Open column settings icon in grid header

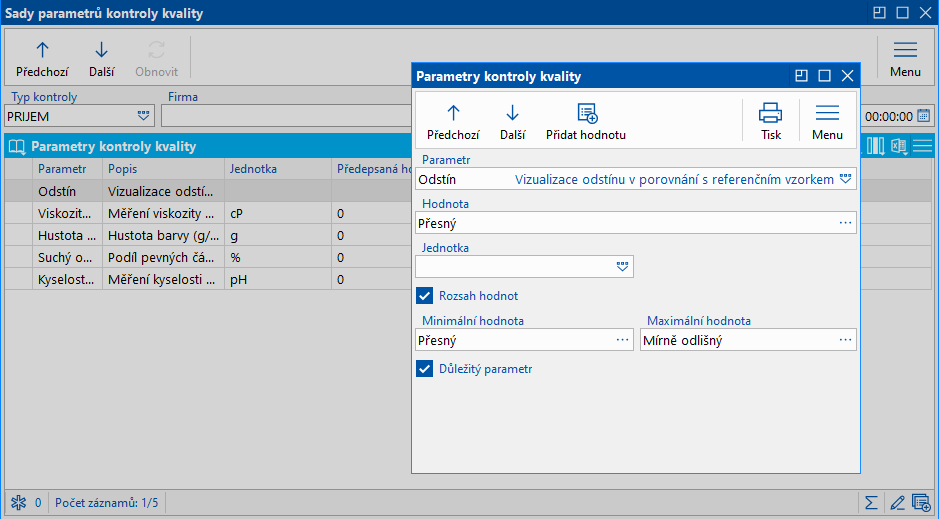876,146
